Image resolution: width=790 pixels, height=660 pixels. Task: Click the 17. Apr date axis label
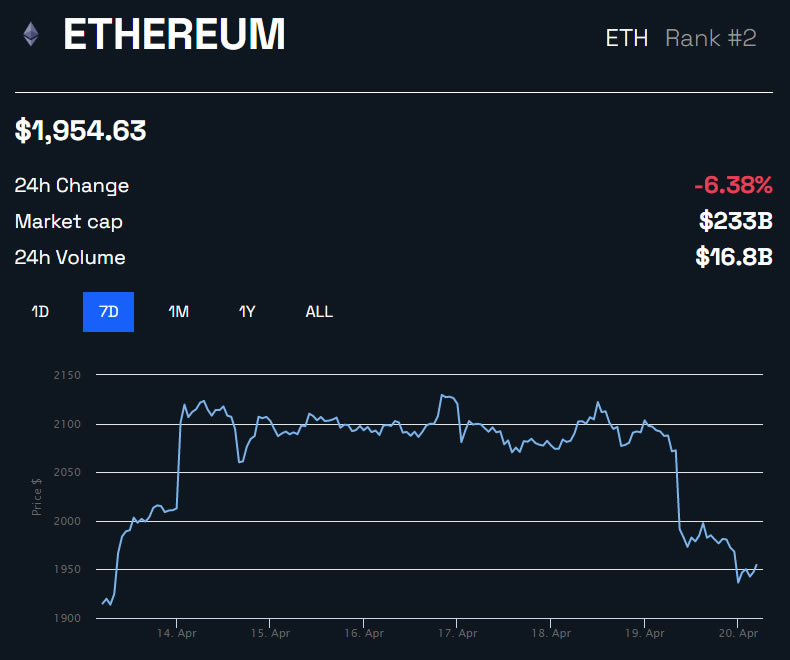point(457,633)
